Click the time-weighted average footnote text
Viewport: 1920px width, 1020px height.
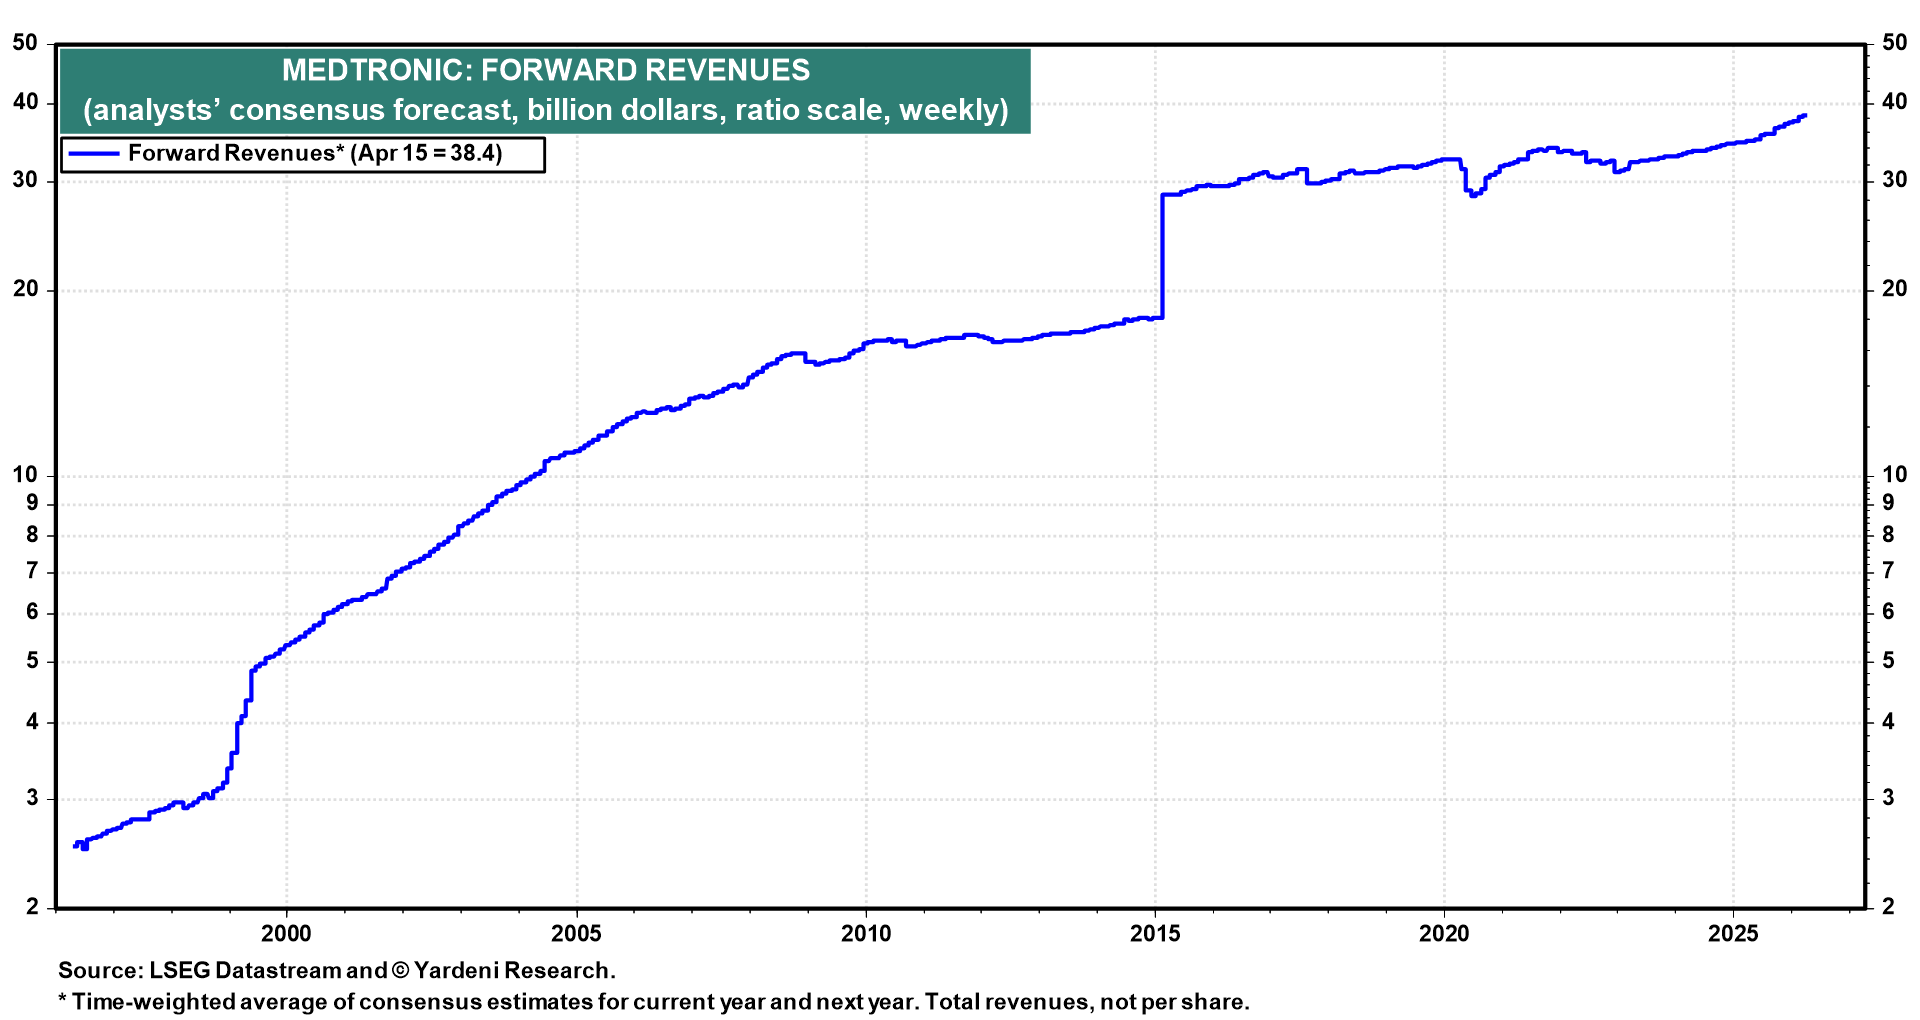[x=654, y=1002]
